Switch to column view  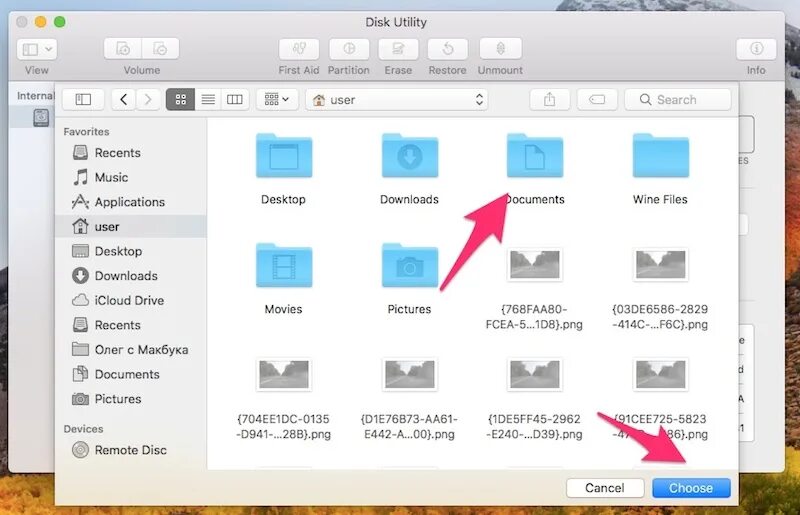click(235, 100)
